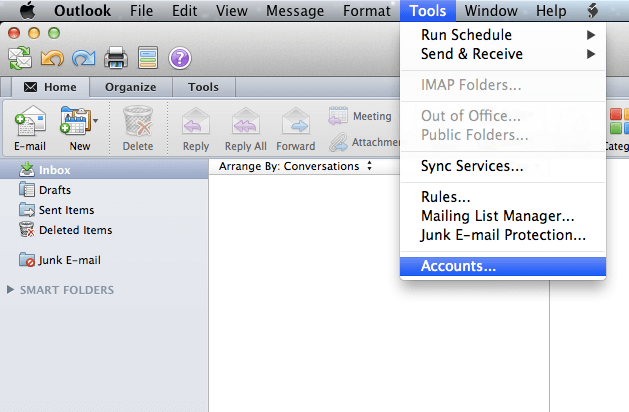Open the Window menu
The image size is (629, 412).
point(491,10)
